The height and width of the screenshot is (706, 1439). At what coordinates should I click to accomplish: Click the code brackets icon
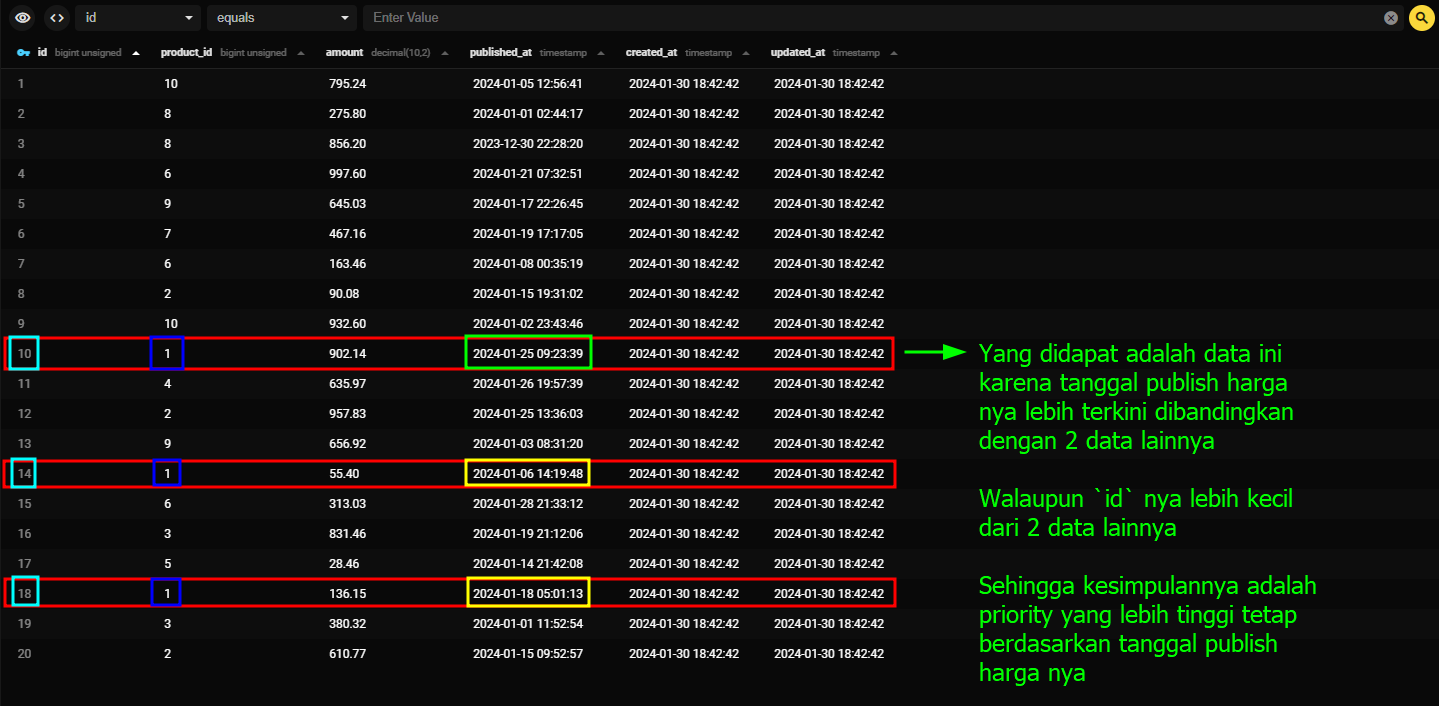56,18
